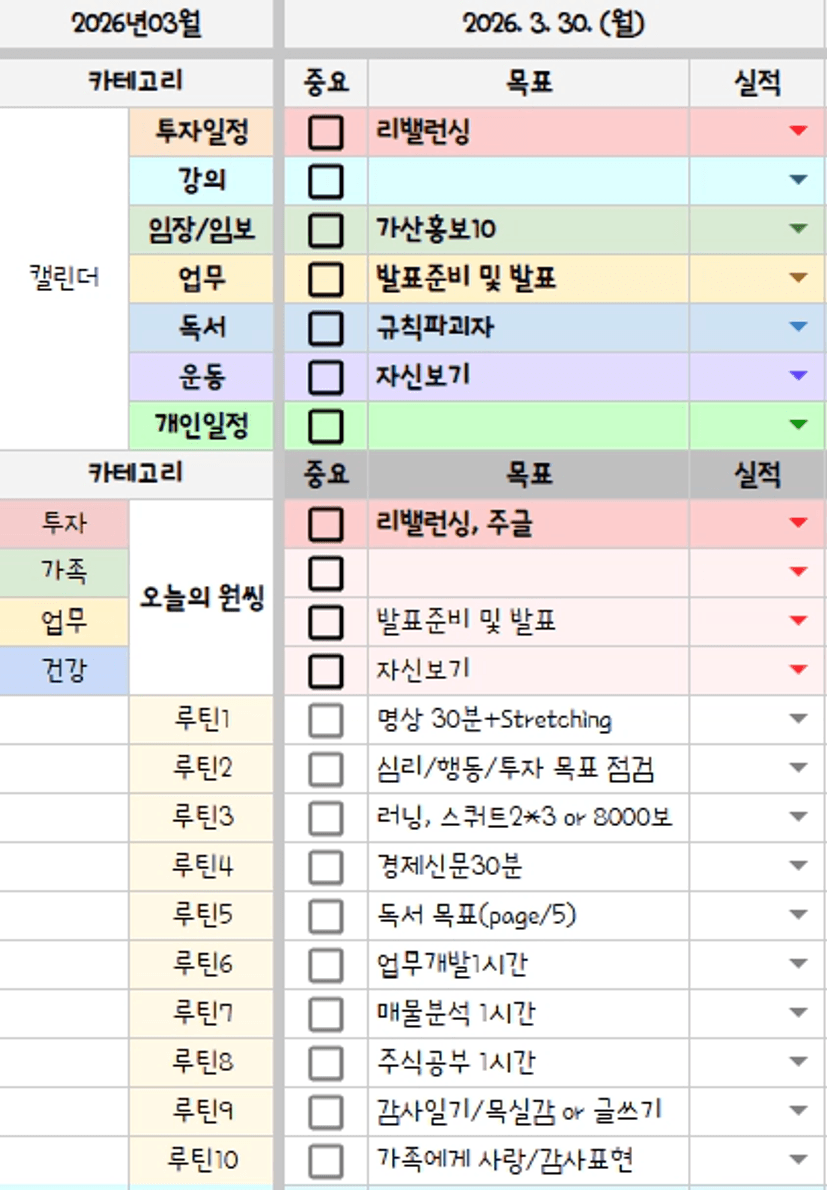Tick the checkbox for 가산홍보10

tap(325, 230)
